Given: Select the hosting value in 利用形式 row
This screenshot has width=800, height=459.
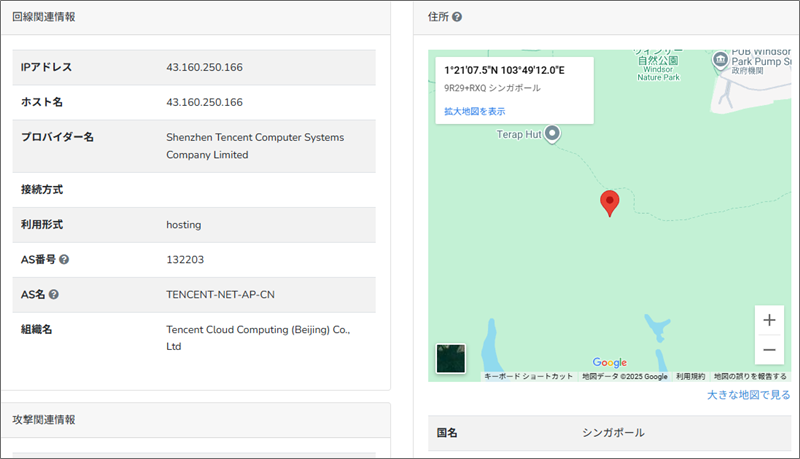Looking at the screenshot, I should [184, 225].
